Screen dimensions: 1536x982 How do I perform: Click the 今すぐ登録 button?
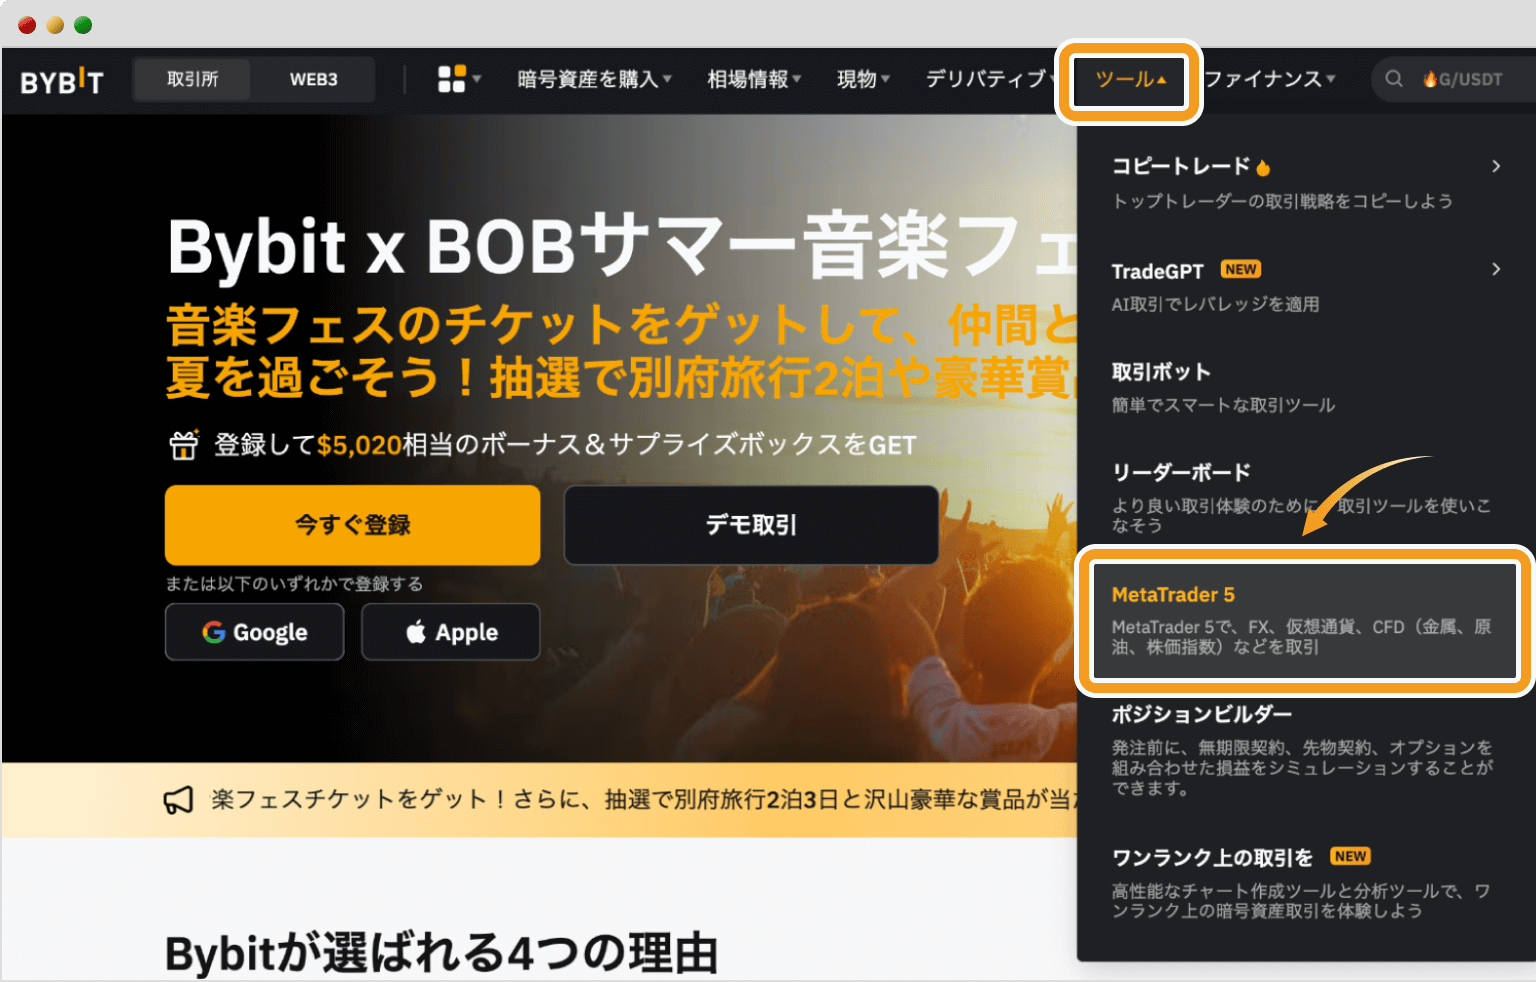[353, 525]
